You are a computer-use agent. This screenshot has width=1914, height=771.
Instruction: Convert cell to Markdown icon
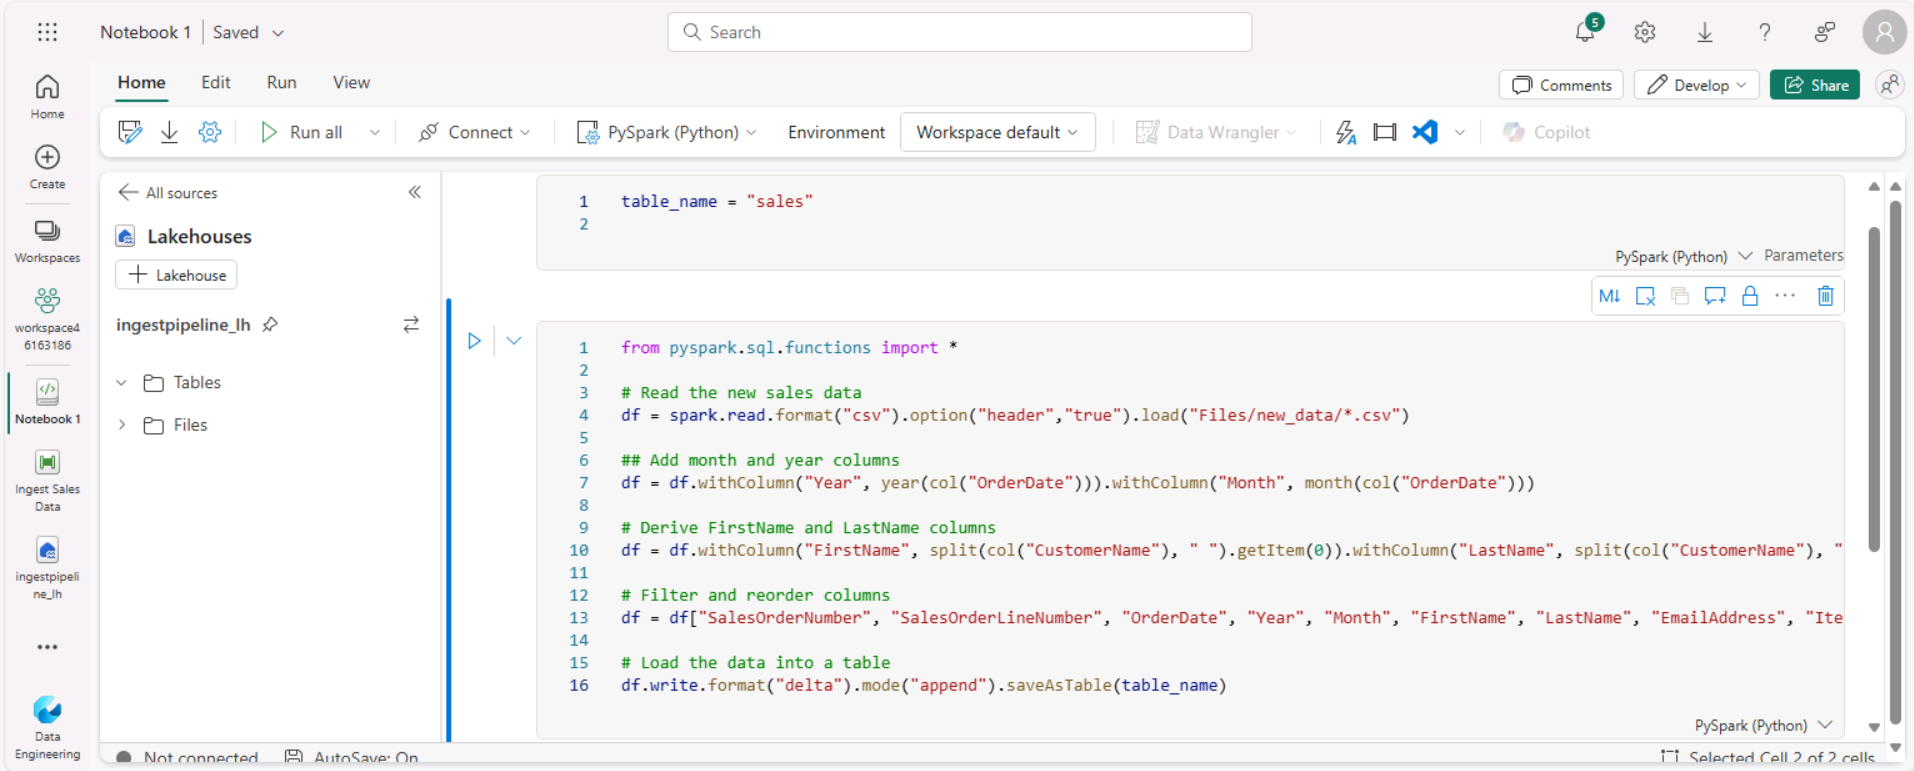tap(1609, 296)
